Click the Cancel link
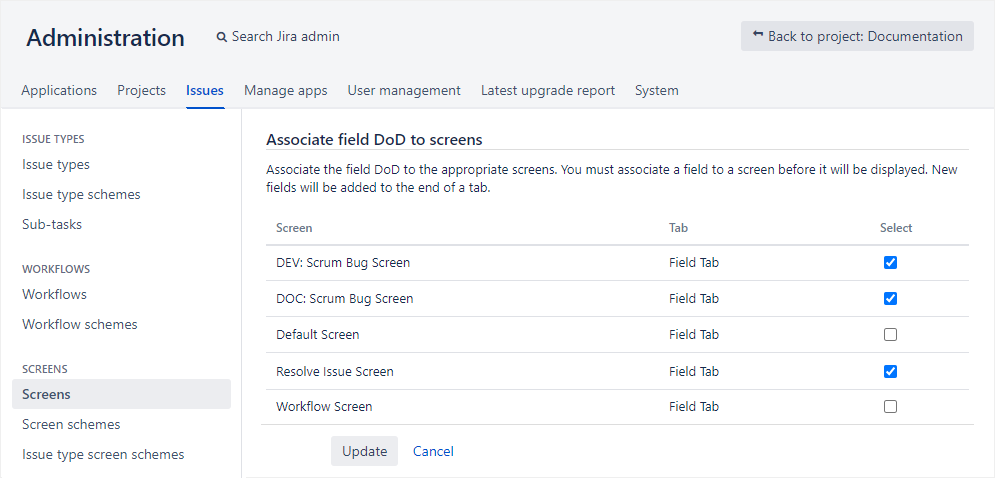 433,451
